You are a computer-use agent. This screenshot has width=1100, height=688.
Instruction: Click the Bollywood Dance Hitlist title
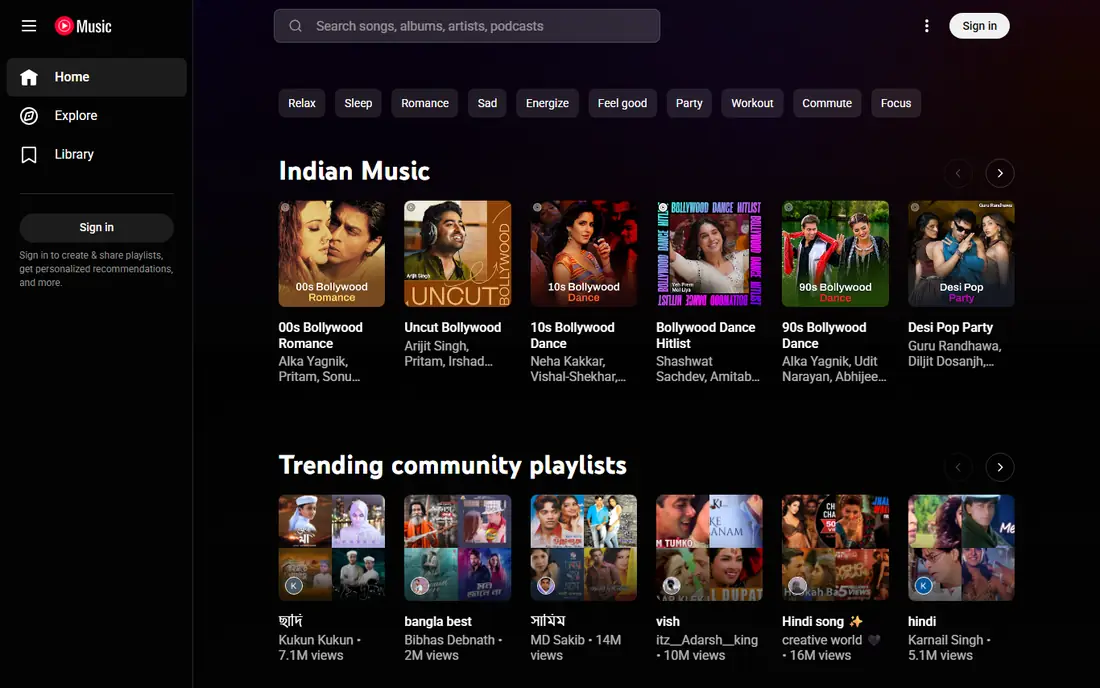pyautogui.click(x=706, y=335)
